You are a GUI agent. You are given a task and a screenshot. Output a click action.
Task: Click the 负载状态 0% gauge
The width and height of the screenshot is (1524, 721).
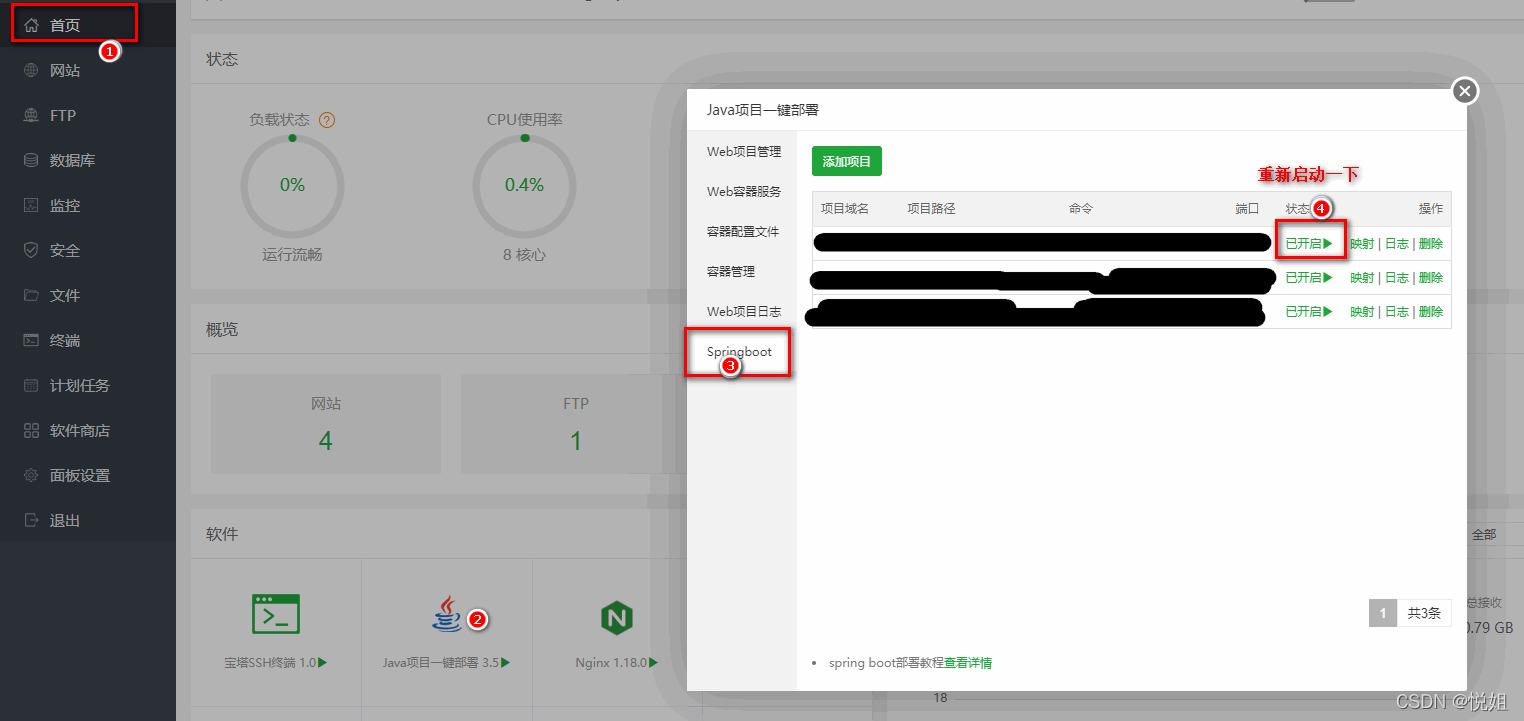pos(292,186)
